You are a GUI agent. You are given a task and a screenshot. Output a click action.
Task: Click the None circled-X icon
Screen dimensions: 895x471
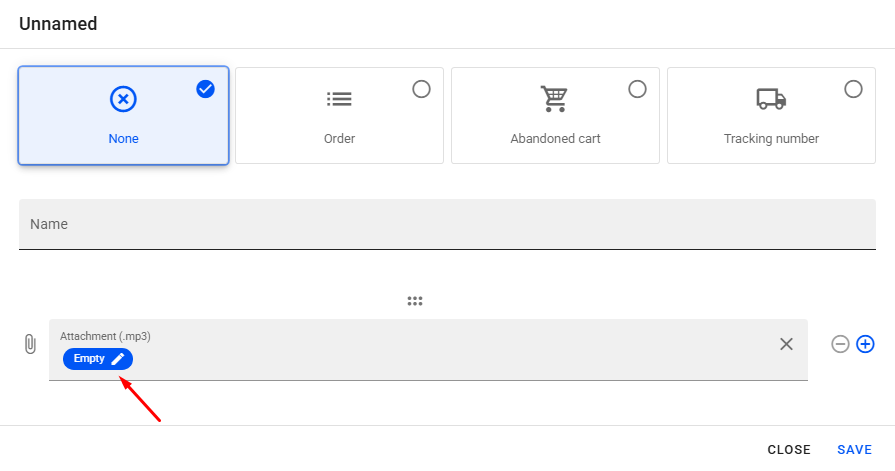pos(123,99)
